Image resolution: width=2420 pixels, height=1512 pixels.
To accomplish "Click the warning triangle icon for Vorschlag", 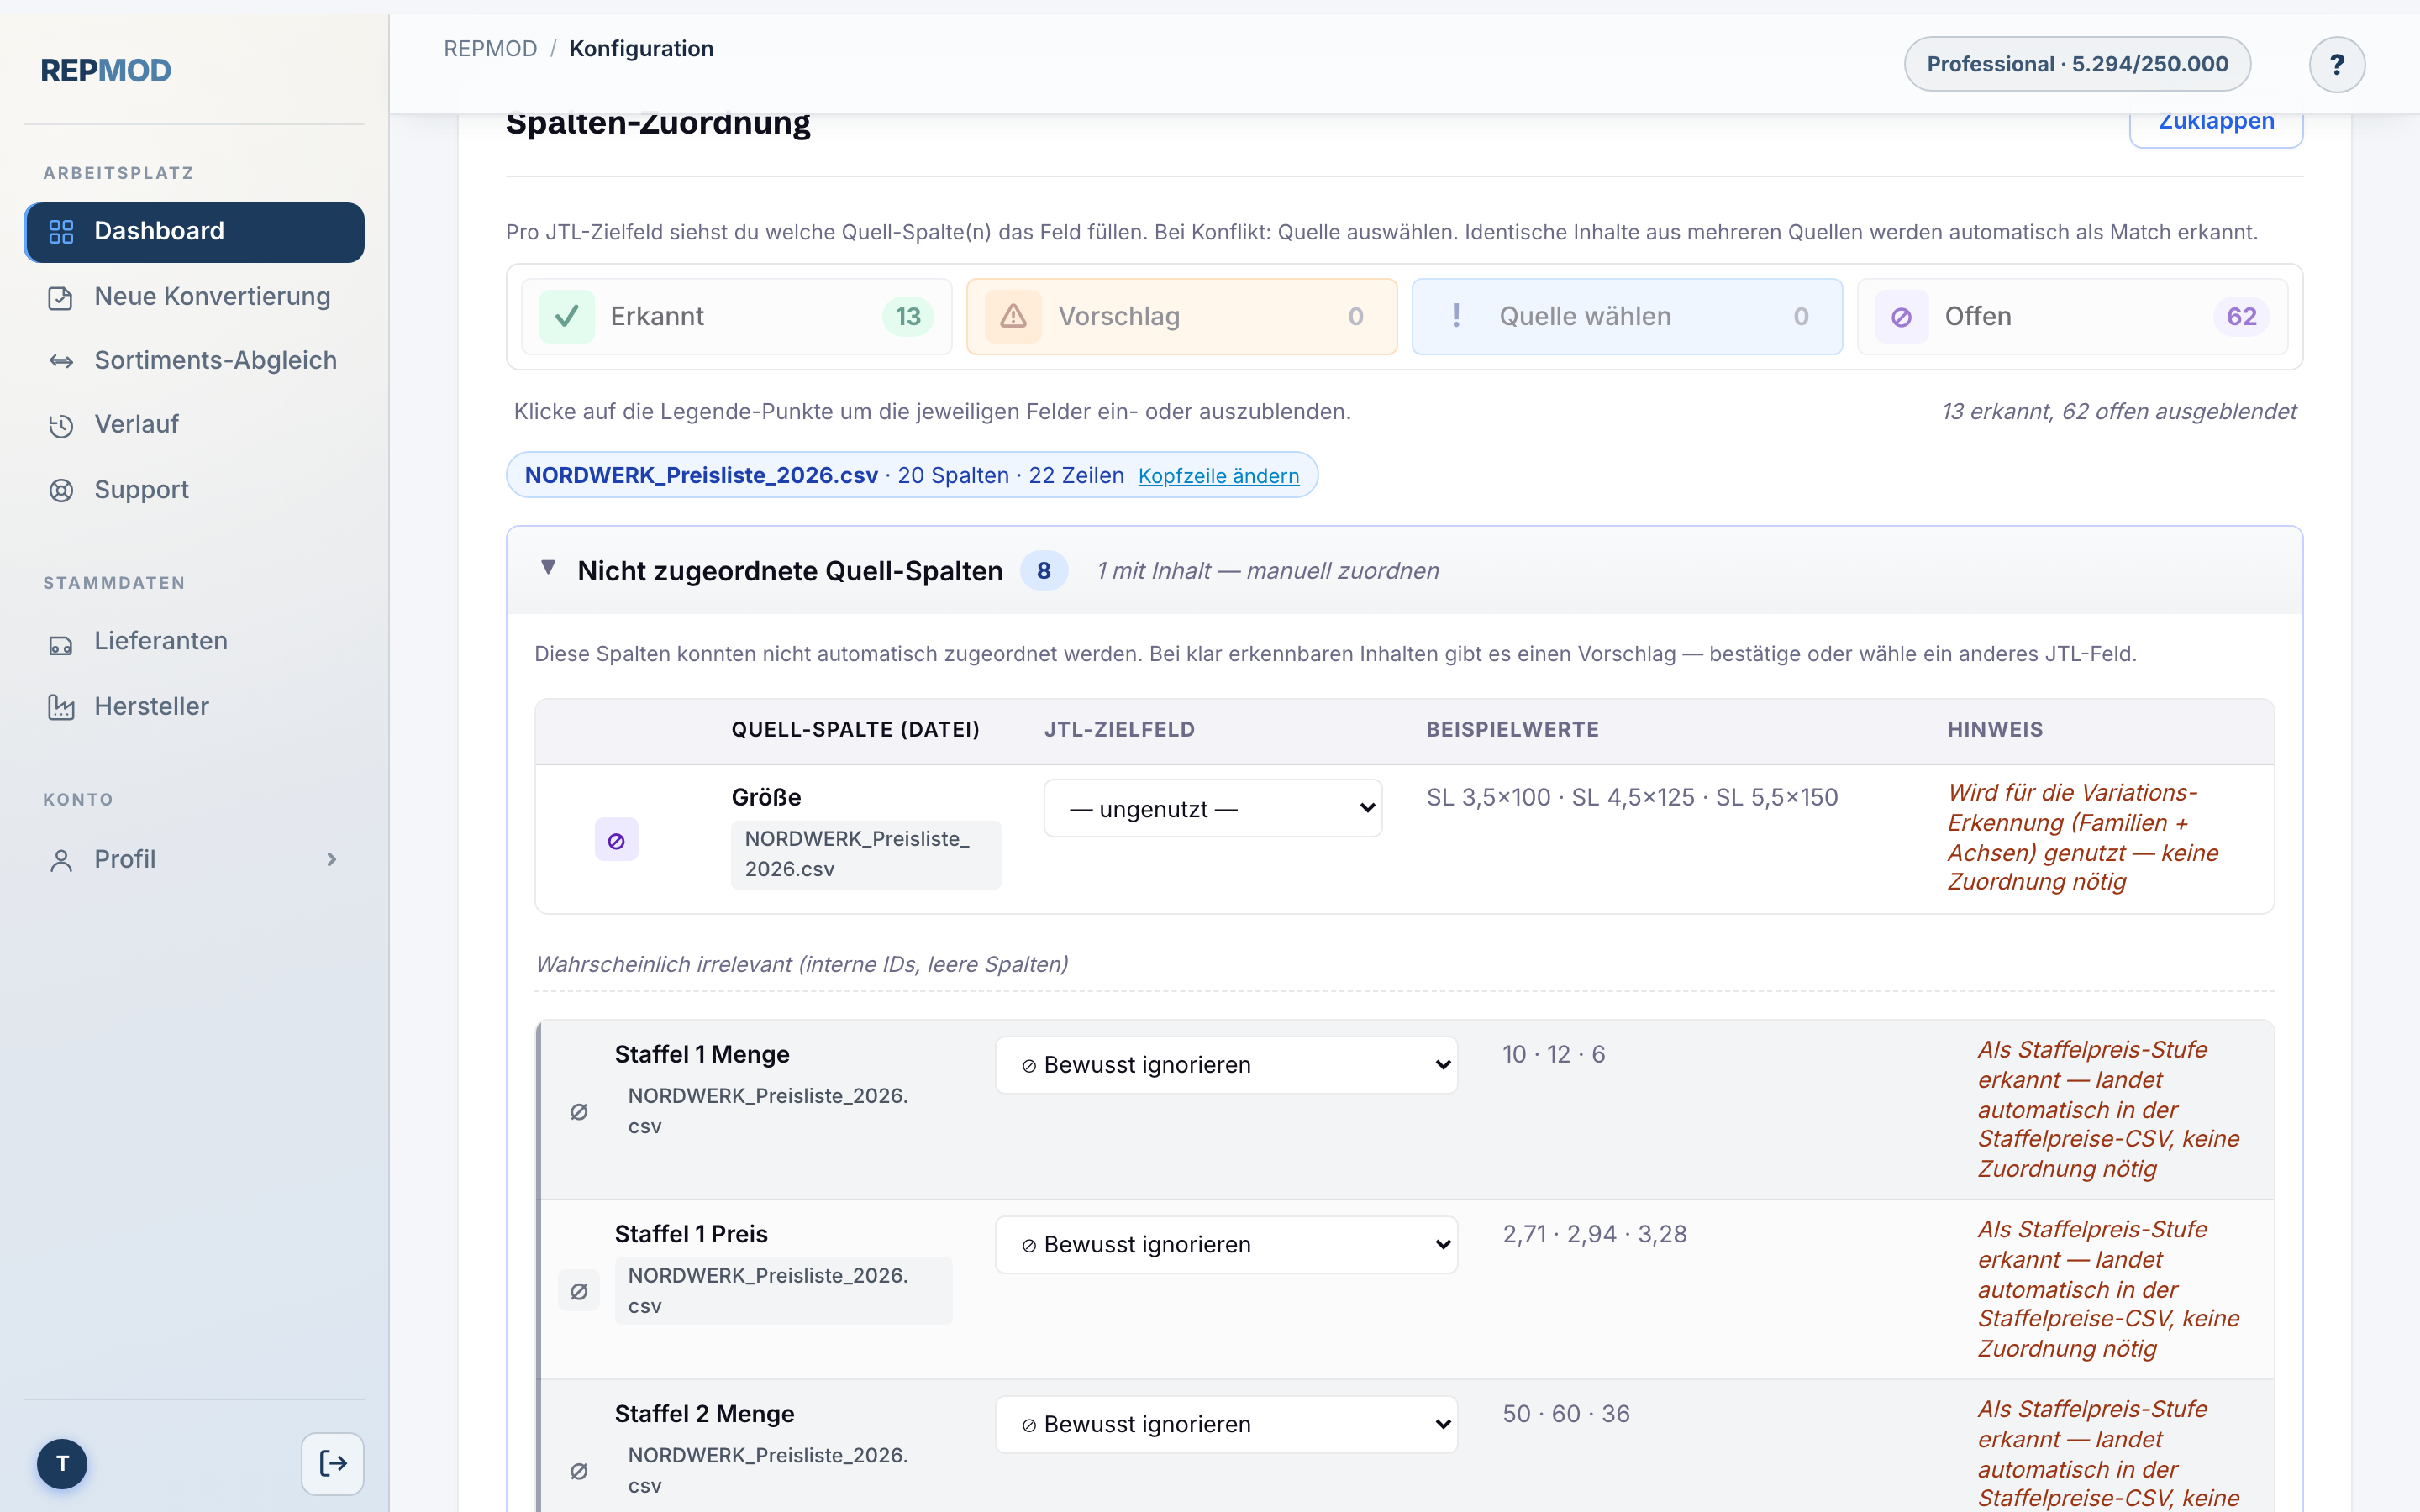I will pyautogui.click(x=1013, y=317).
